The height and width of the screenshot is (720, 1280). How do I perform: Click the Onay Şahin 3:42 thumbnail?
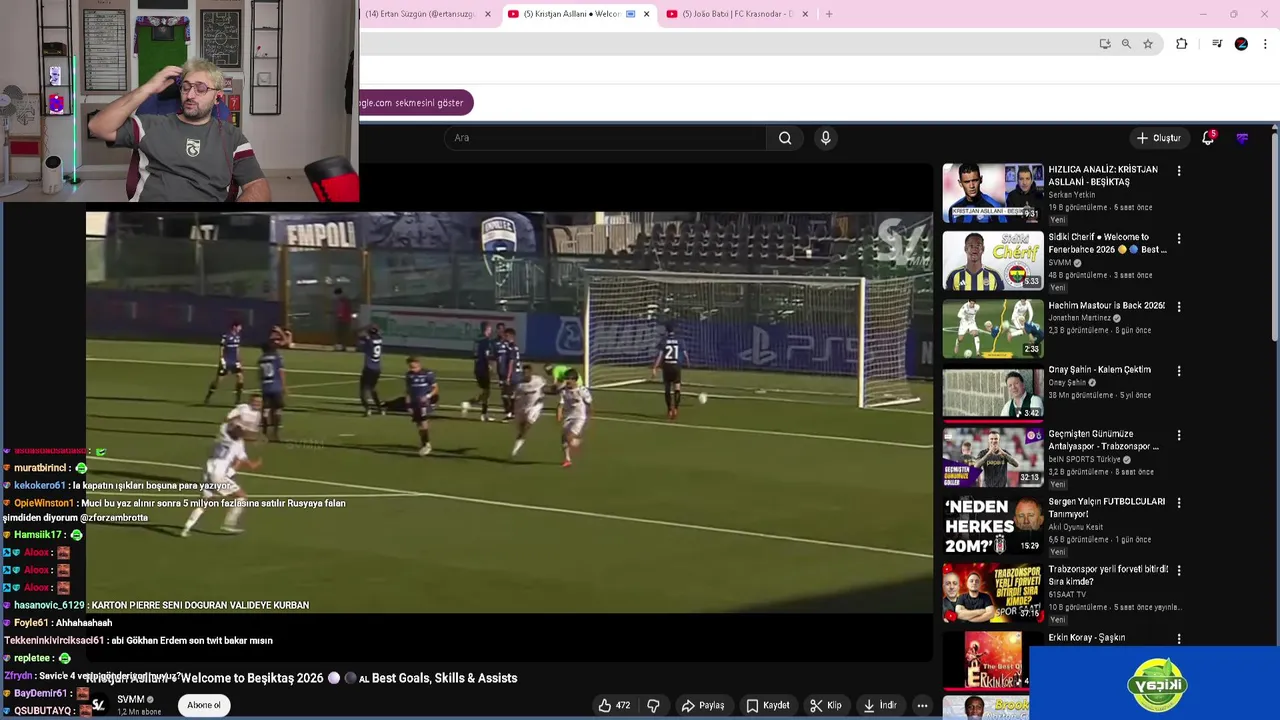[993, 392]
